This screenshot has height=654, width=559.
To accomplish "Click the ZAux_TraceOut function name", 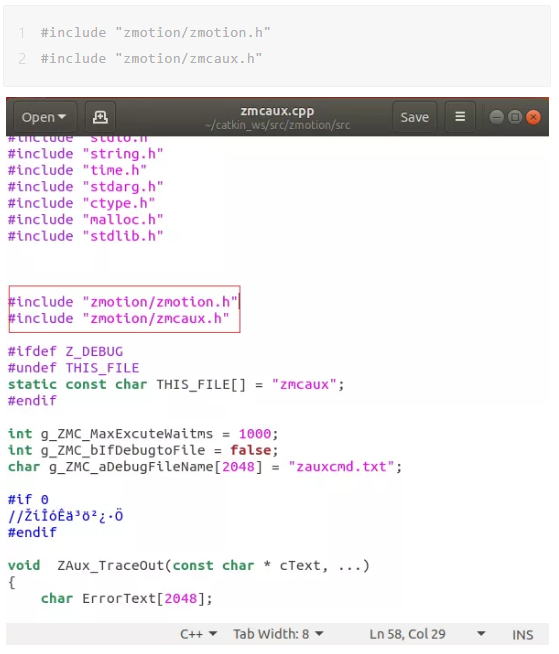I will tap(111, 566).
